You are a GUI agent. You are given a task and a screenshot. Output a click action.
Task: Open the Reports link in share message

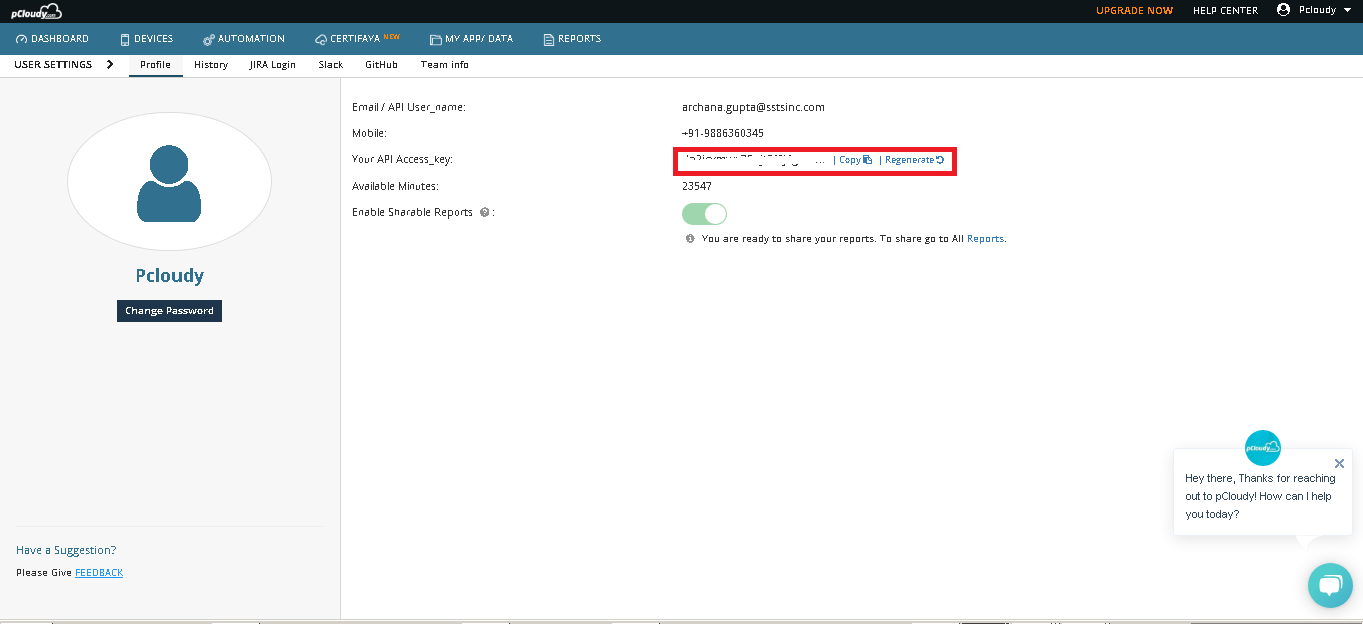pos(985,239)
